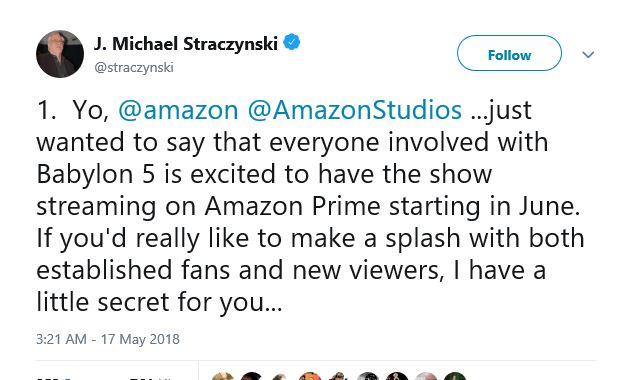The width and height of the screenshot is (631, 380).
Task: Expand the tweet options chevron menu
Action: [x=588, y=54]
